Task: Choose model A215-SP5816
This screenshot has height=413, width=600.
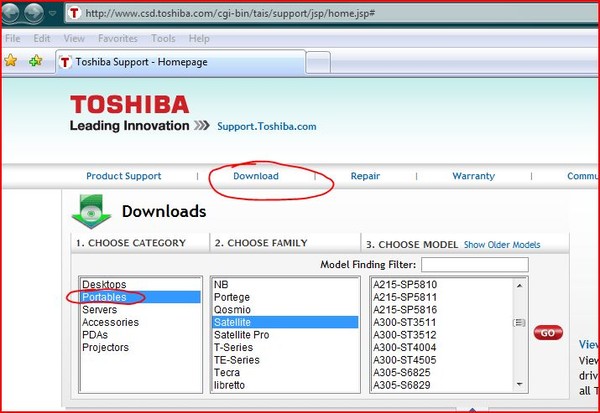Action: point(442,310)
